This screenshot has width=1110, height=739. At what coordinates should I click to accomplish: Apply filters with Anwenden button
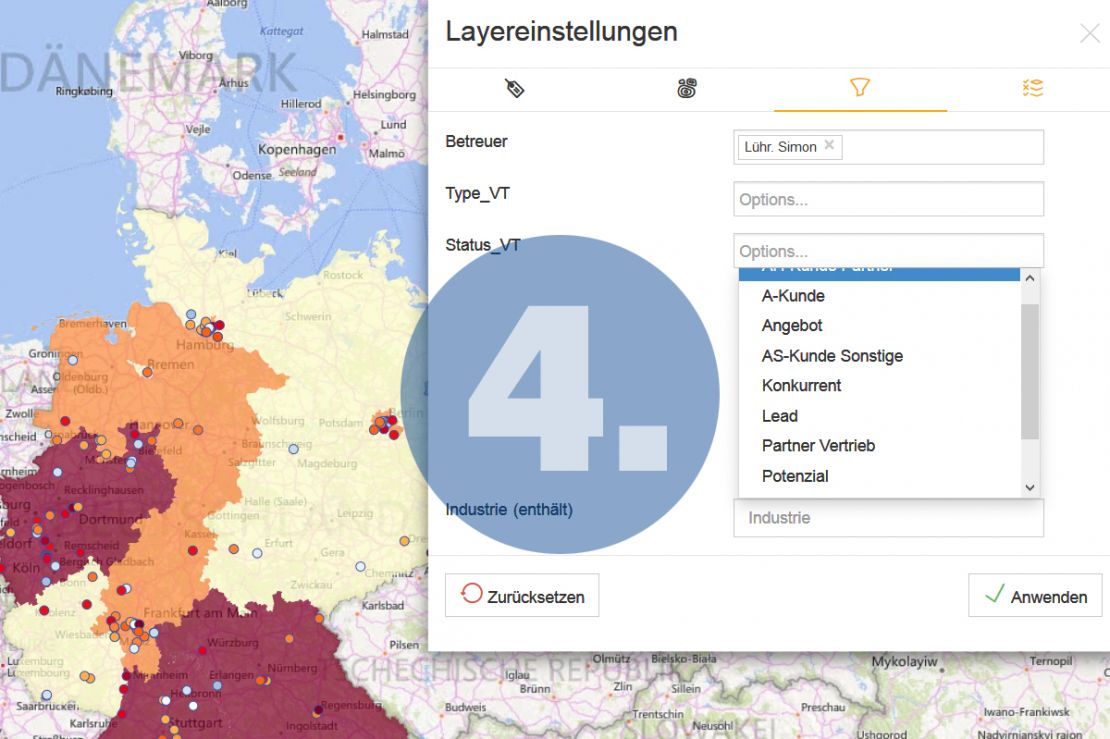pyautogui.click(x=1035, y=595)
